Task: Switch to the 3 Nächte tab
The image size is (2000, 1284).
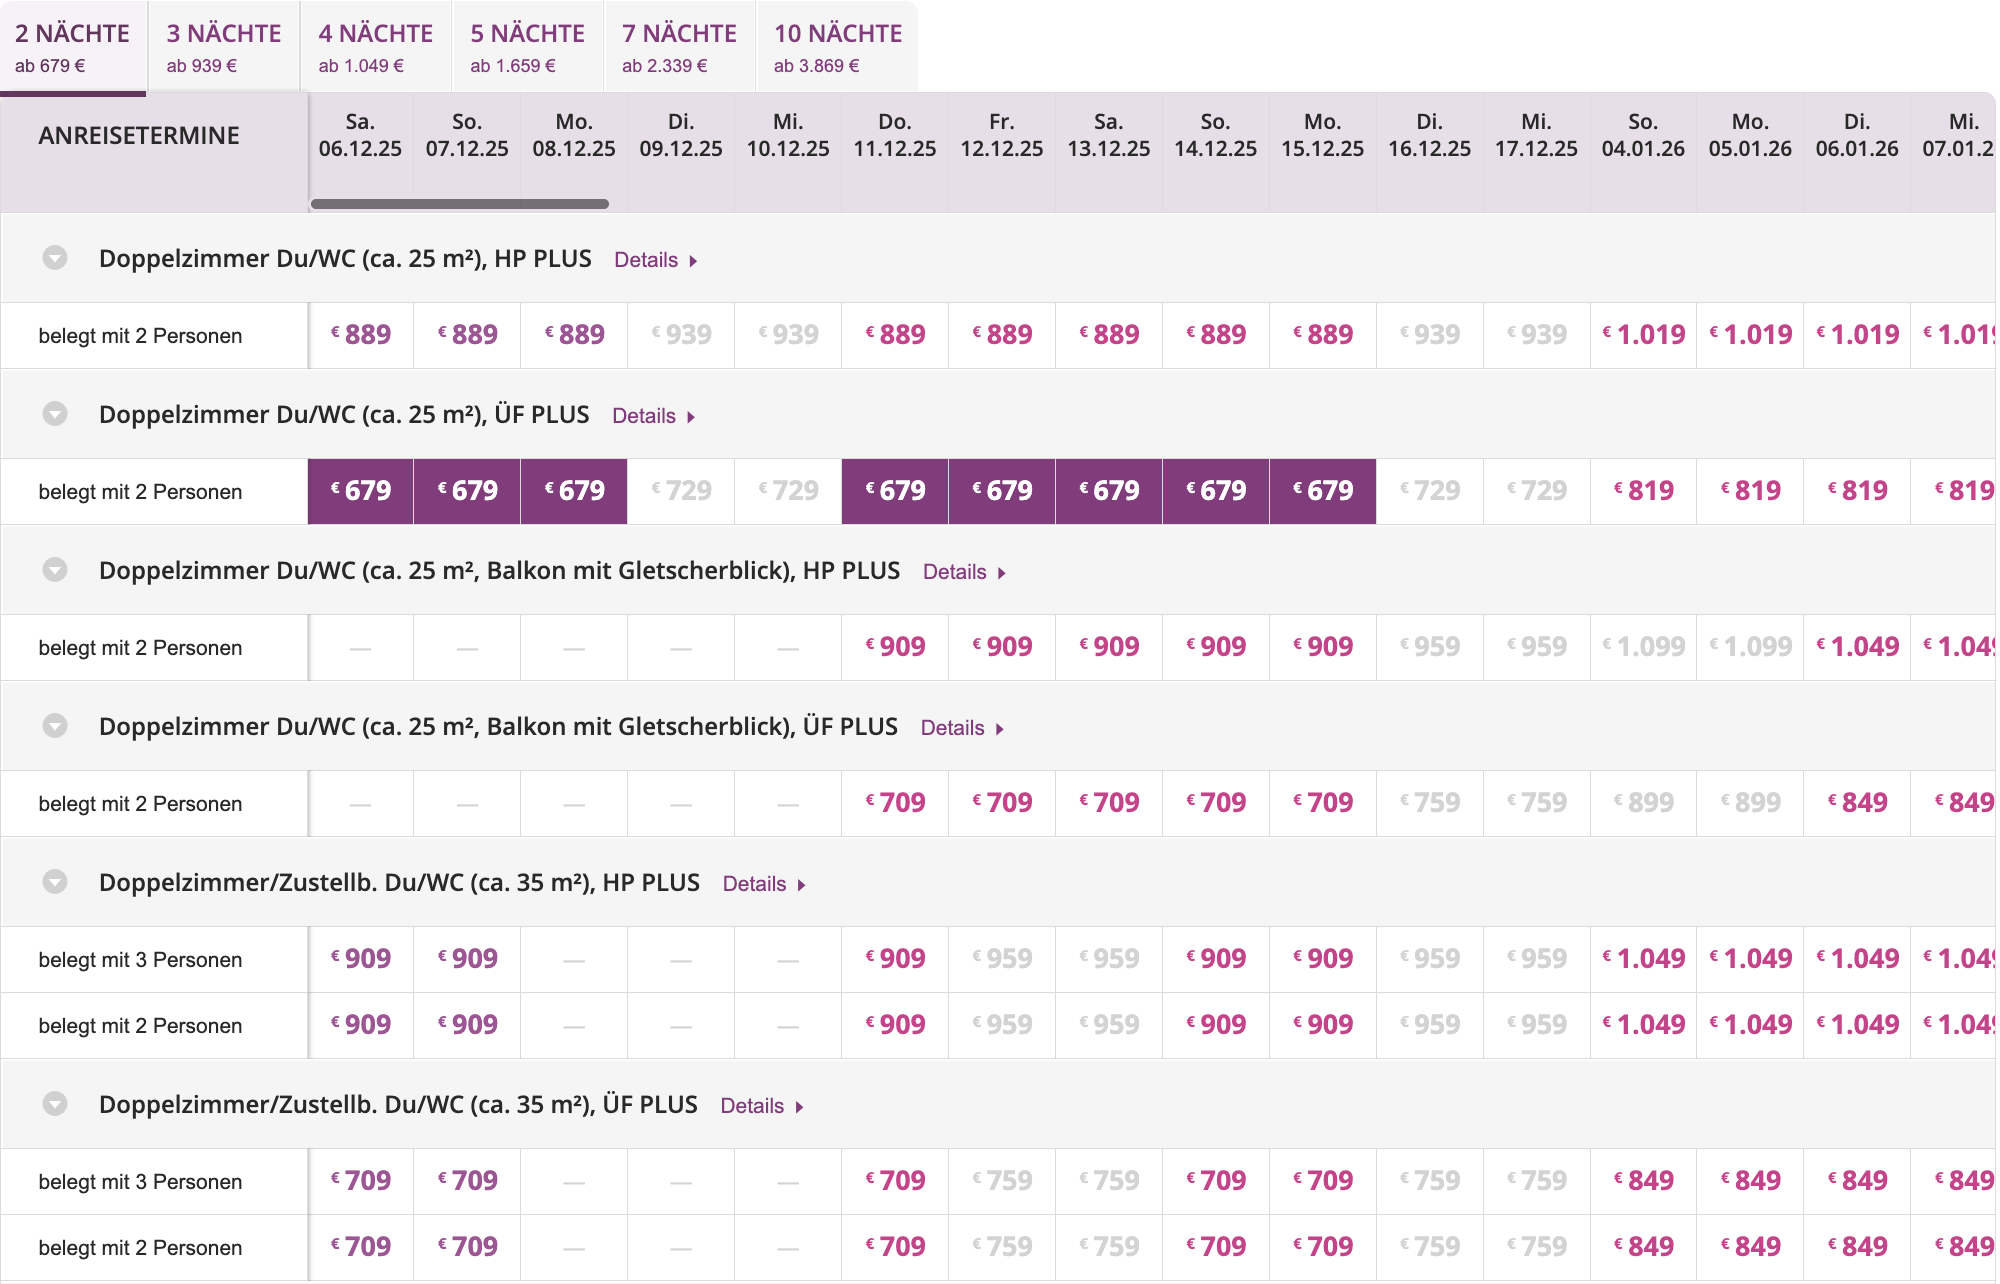Action: 224,47
